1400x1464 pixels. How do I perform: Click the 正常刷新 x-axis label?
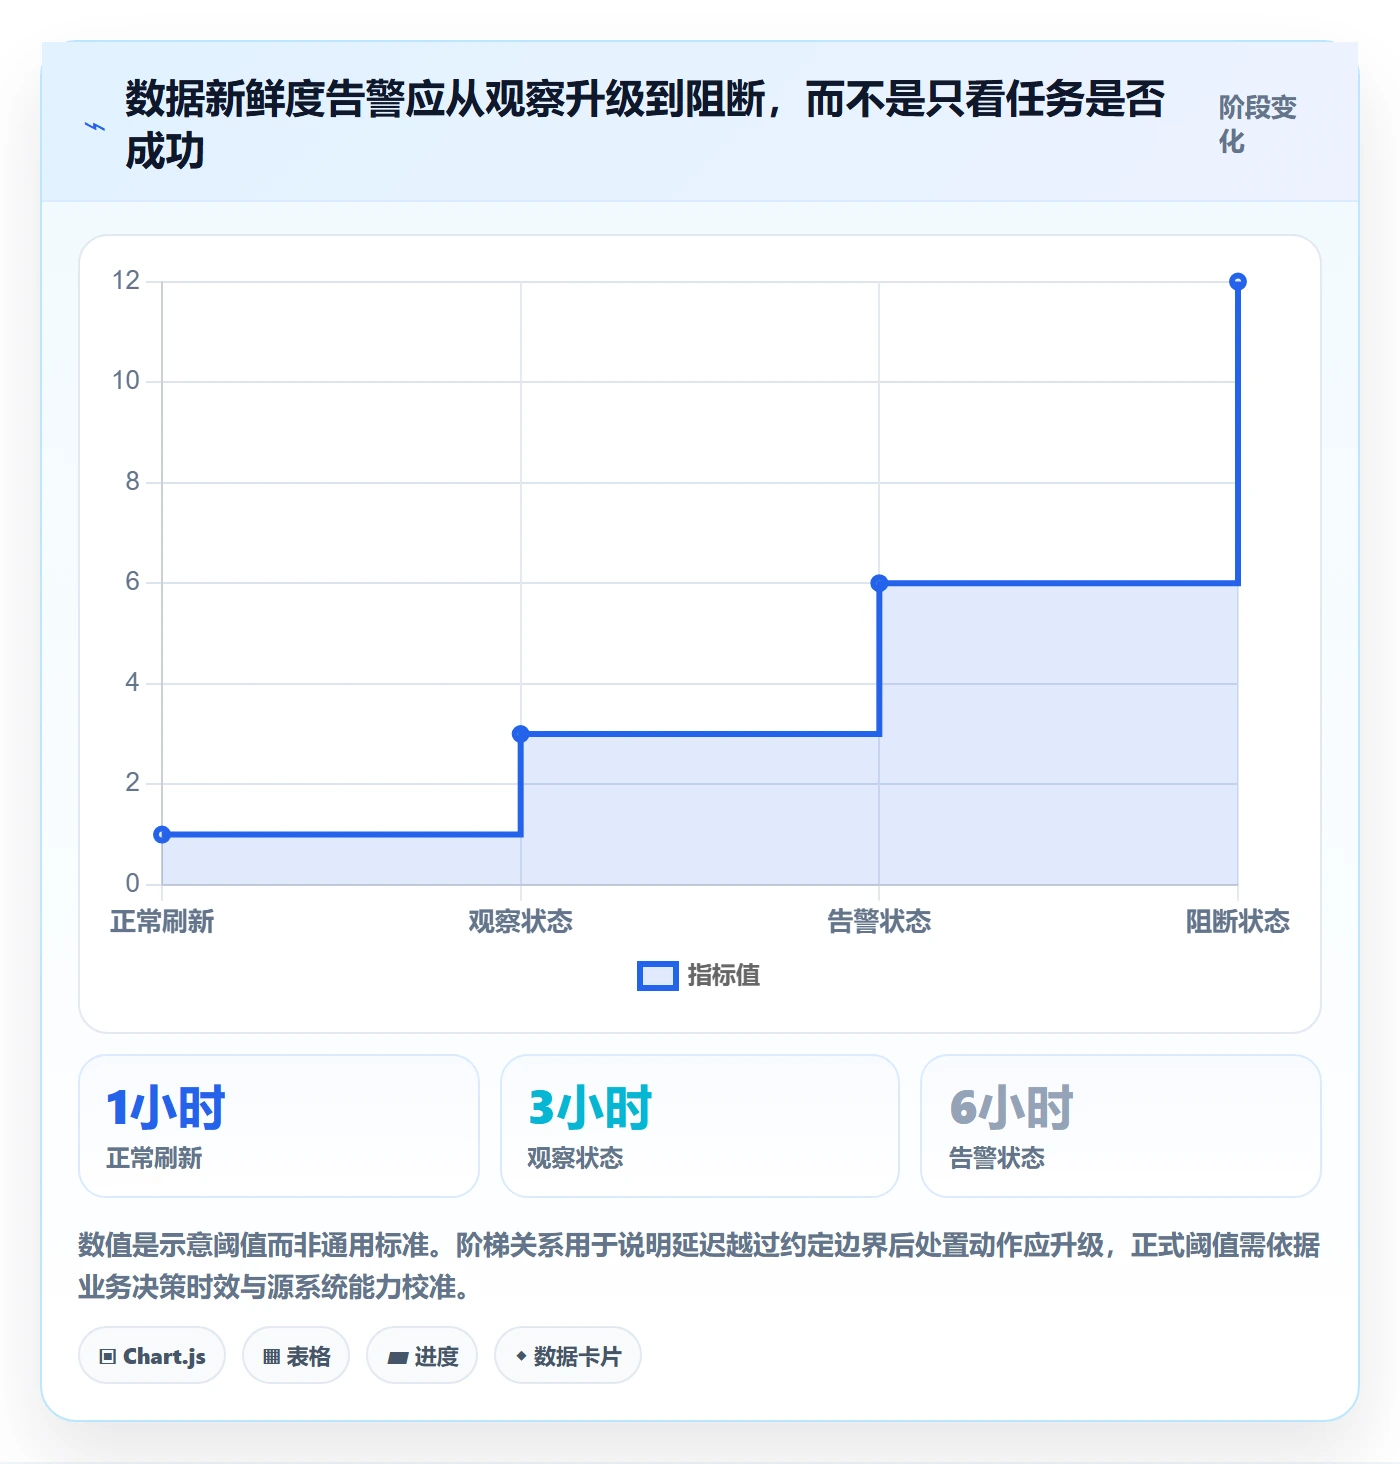coord(162,922)
